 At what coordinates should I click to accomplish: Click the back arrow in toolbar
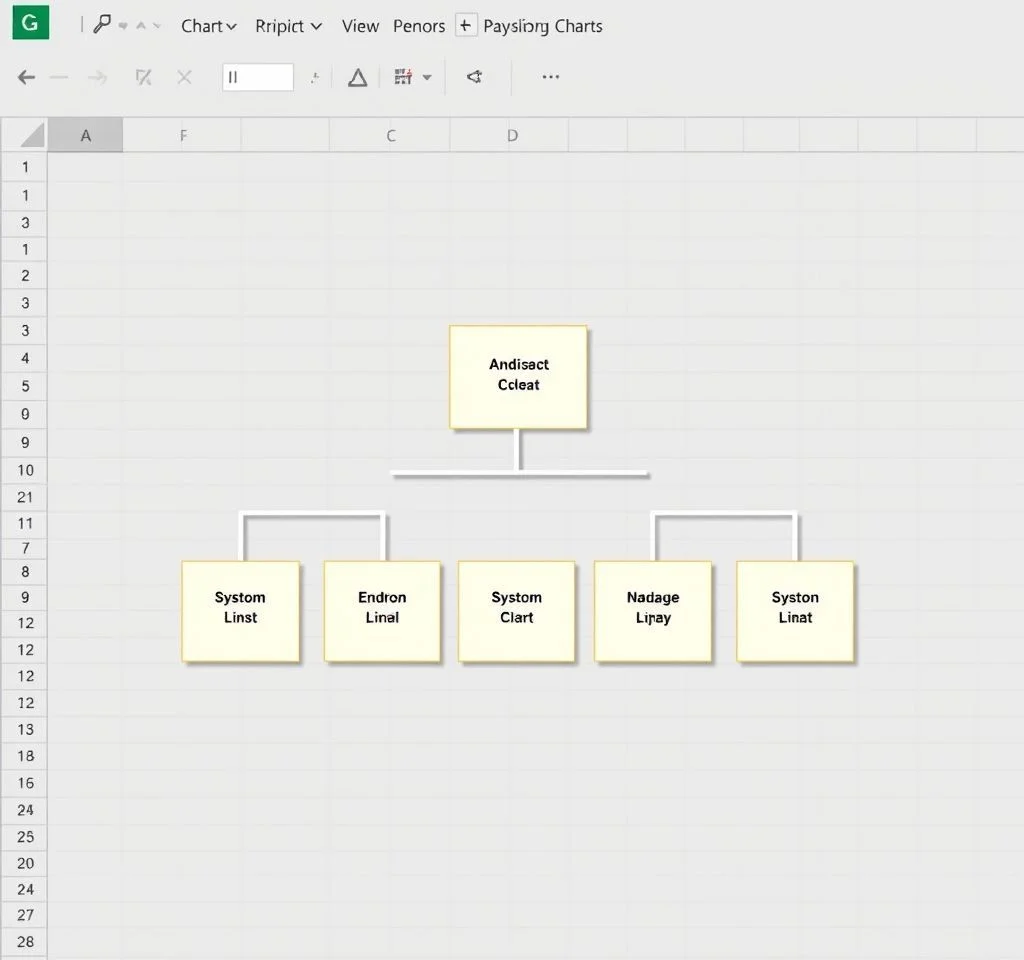(x=27, y=77)
